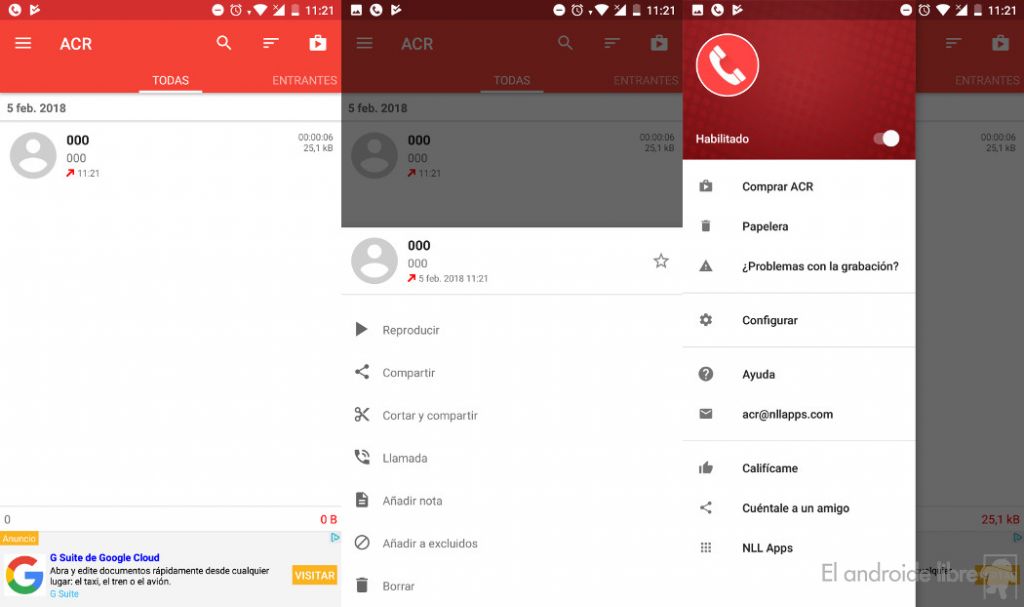Screen dimensions: 1024x607
Task: Play the recording via Reproducir
Action: click(x=410, y=330)
